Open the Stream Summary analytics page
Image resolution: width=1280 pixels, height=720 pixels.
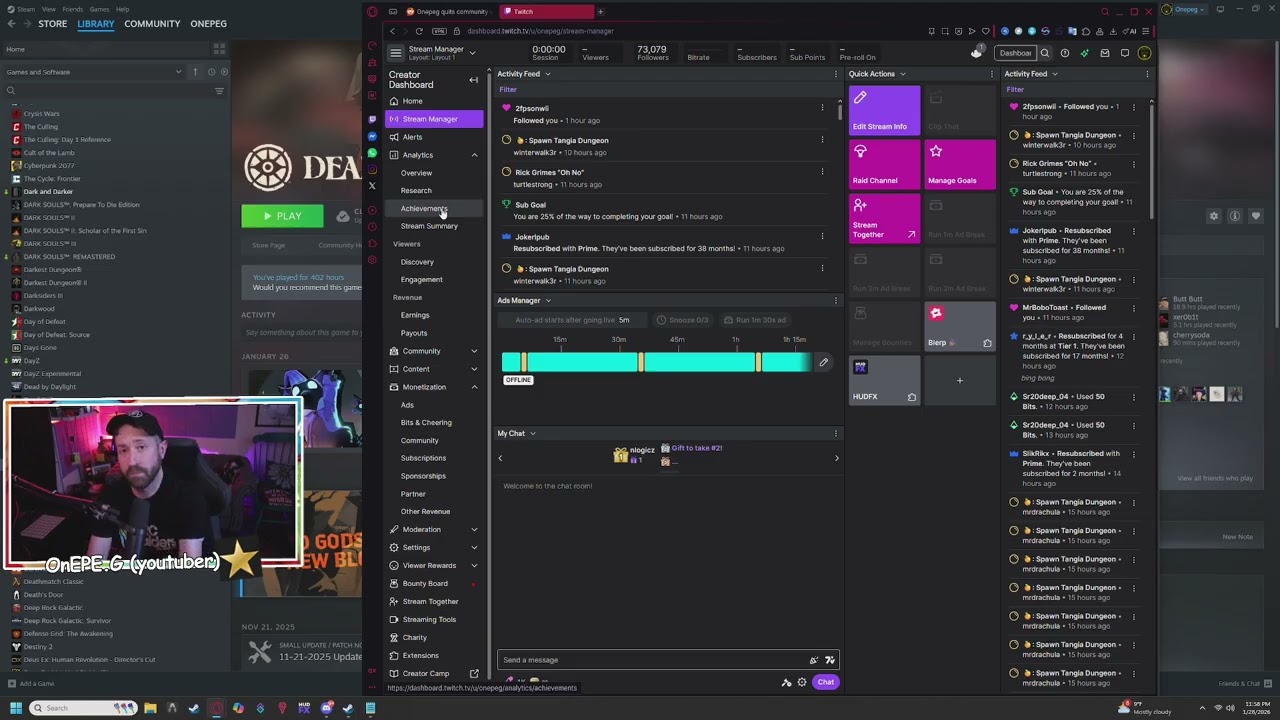click(429, 226)
